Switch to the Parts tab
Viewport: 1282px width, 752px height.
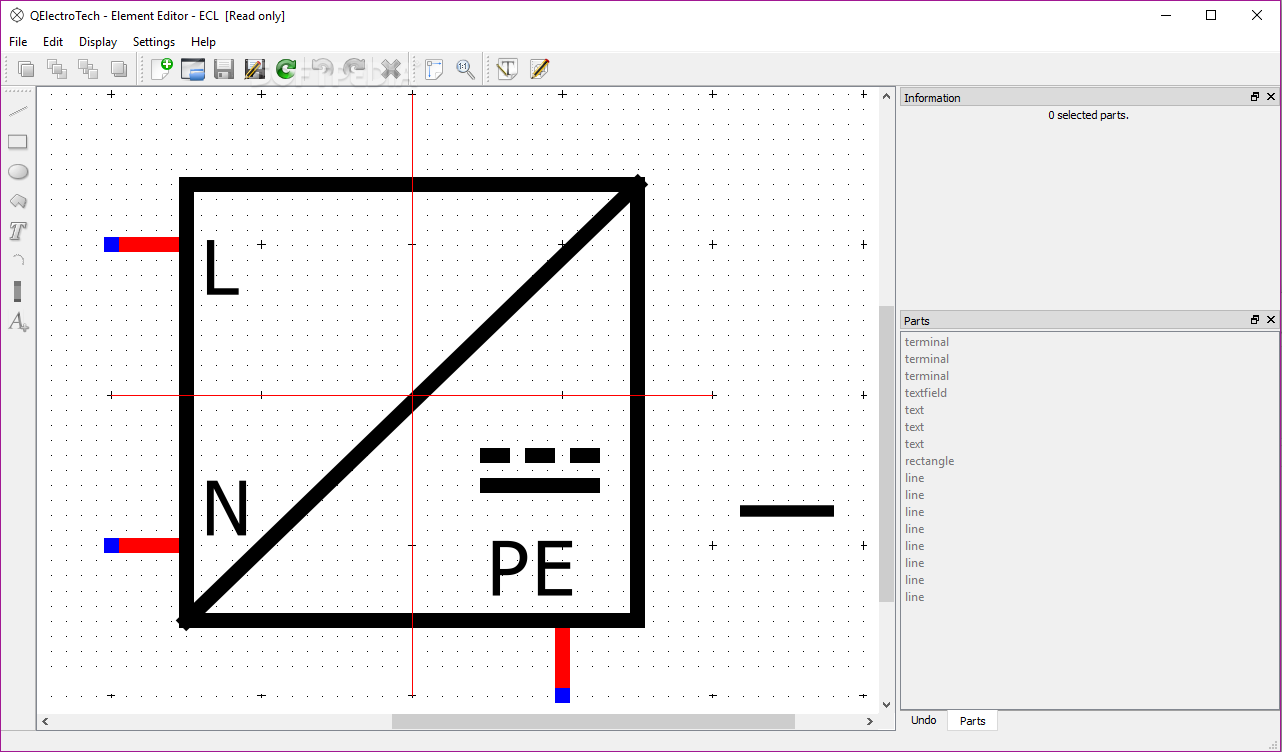973,721
